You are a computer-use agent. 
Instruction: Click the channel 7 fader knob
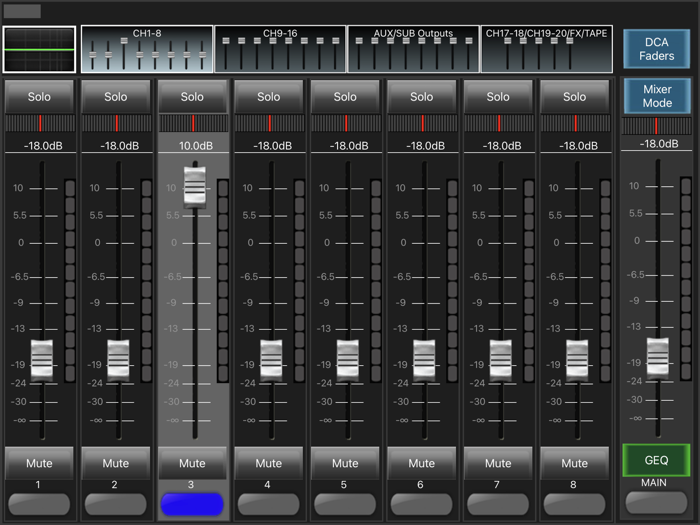[x=501, y=360]
